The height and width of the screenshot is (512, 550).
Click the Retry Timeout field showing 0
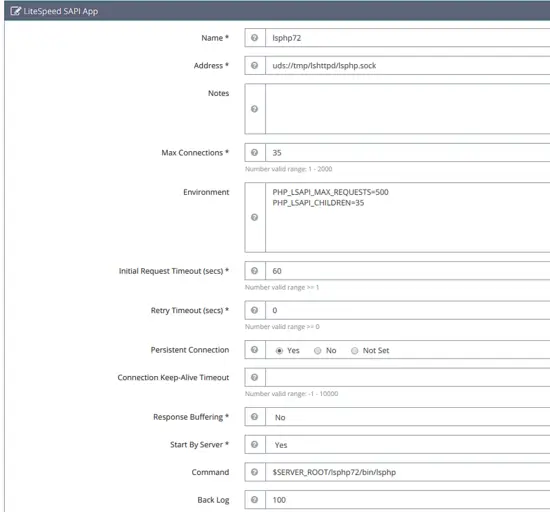click(x=408, y=310)
